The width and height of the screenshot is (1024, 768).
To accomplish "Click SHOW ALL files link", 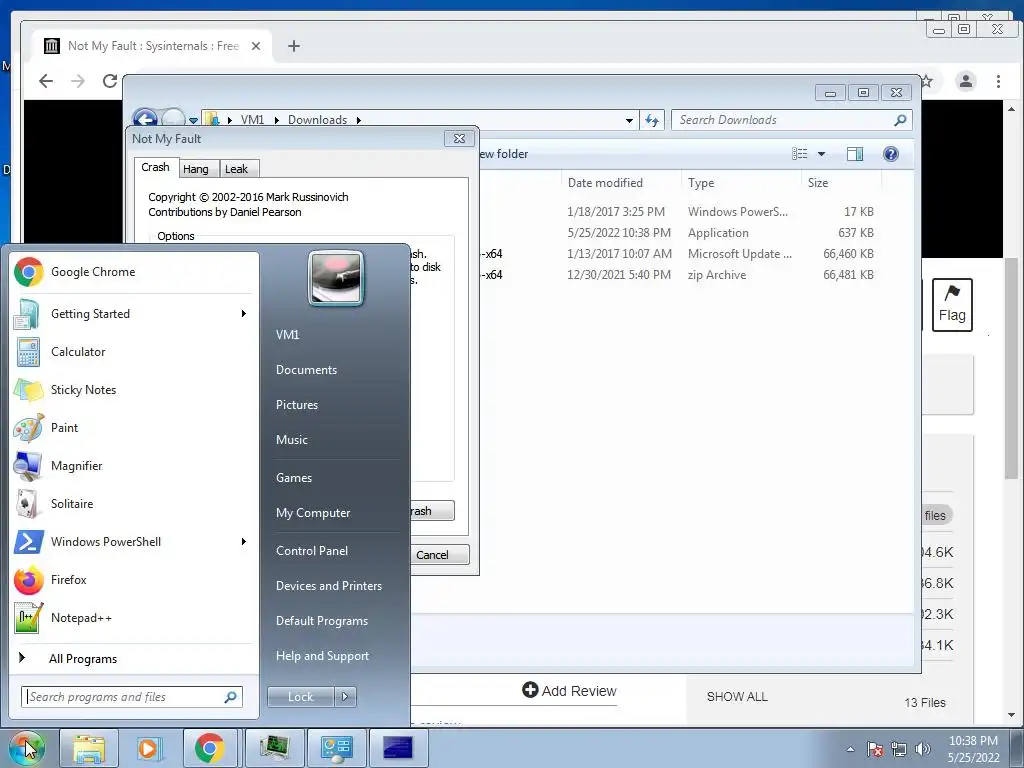I will click(737, 697).
